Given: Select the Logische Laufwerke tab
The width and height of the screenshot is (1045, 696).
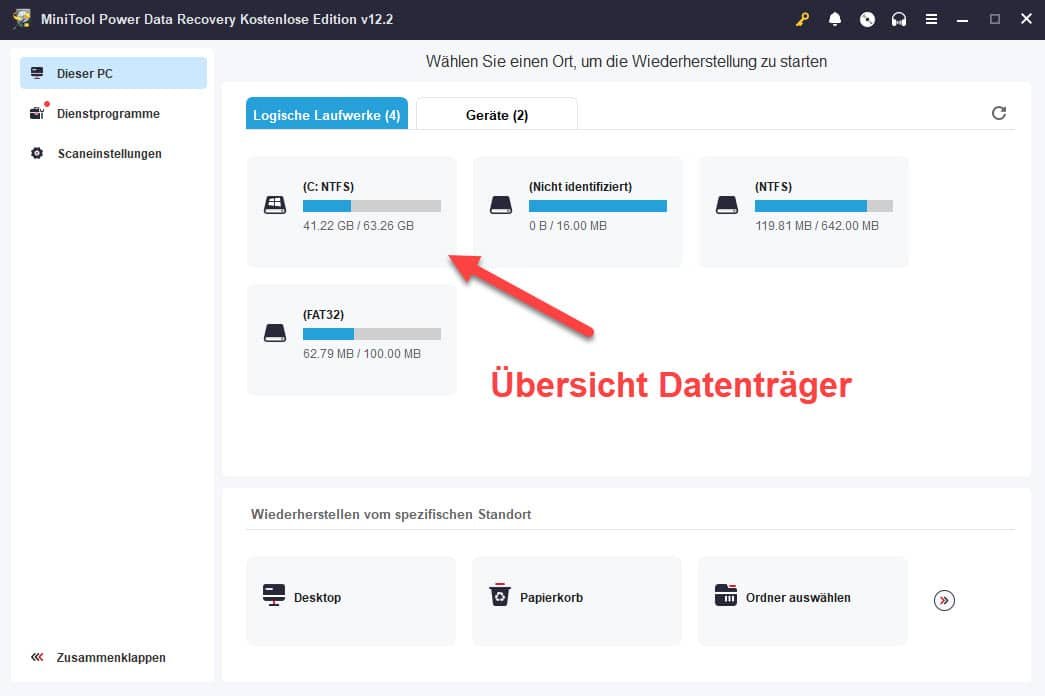Looking at the screenshot, I should [326, 114].
